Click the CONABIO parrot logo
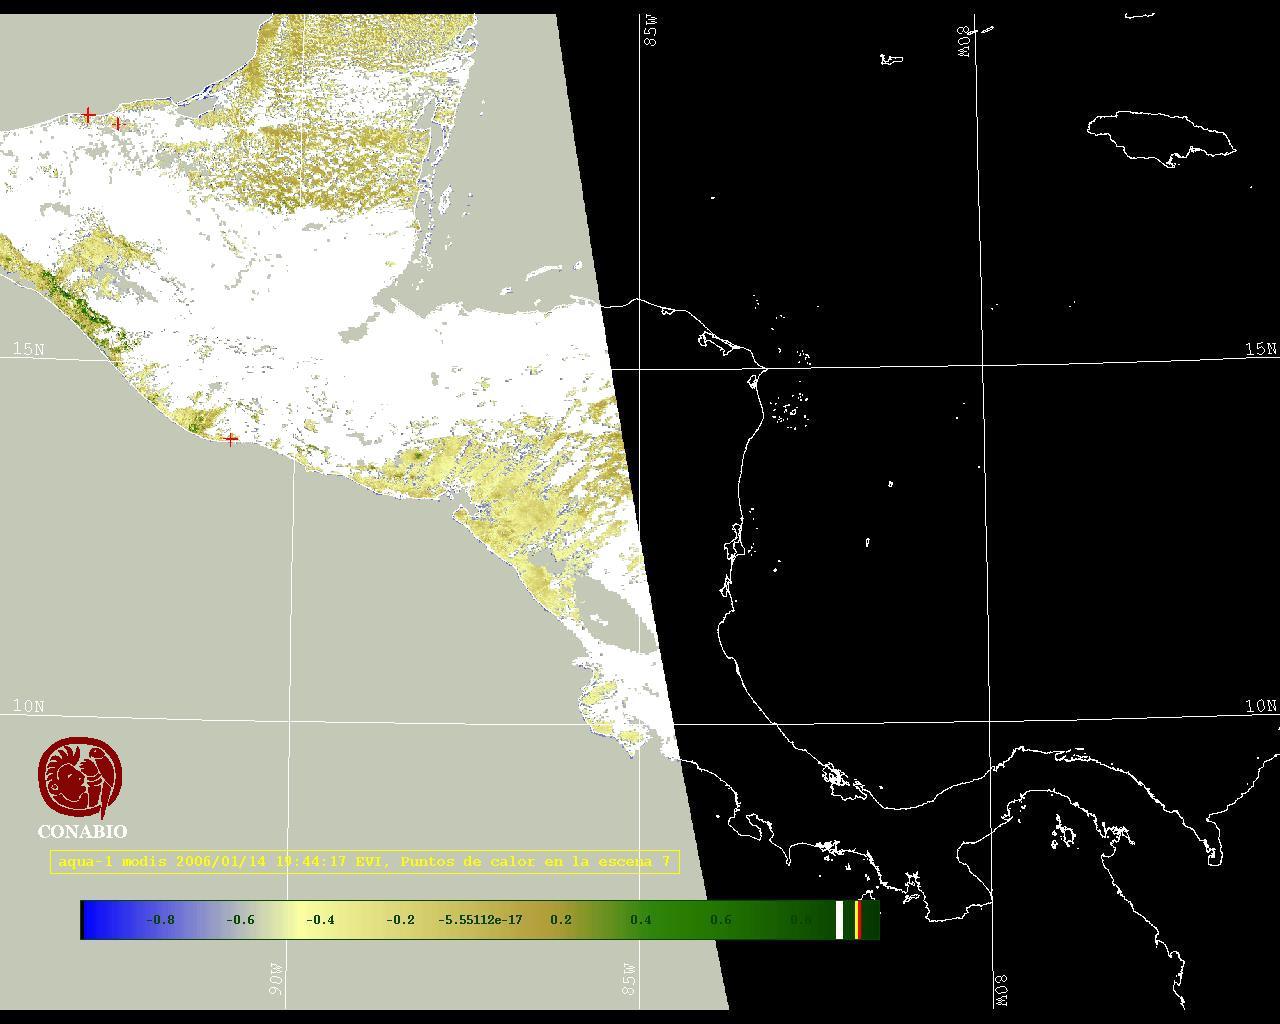Viewport: 1280px width, 1024px height. coord(80,777)
